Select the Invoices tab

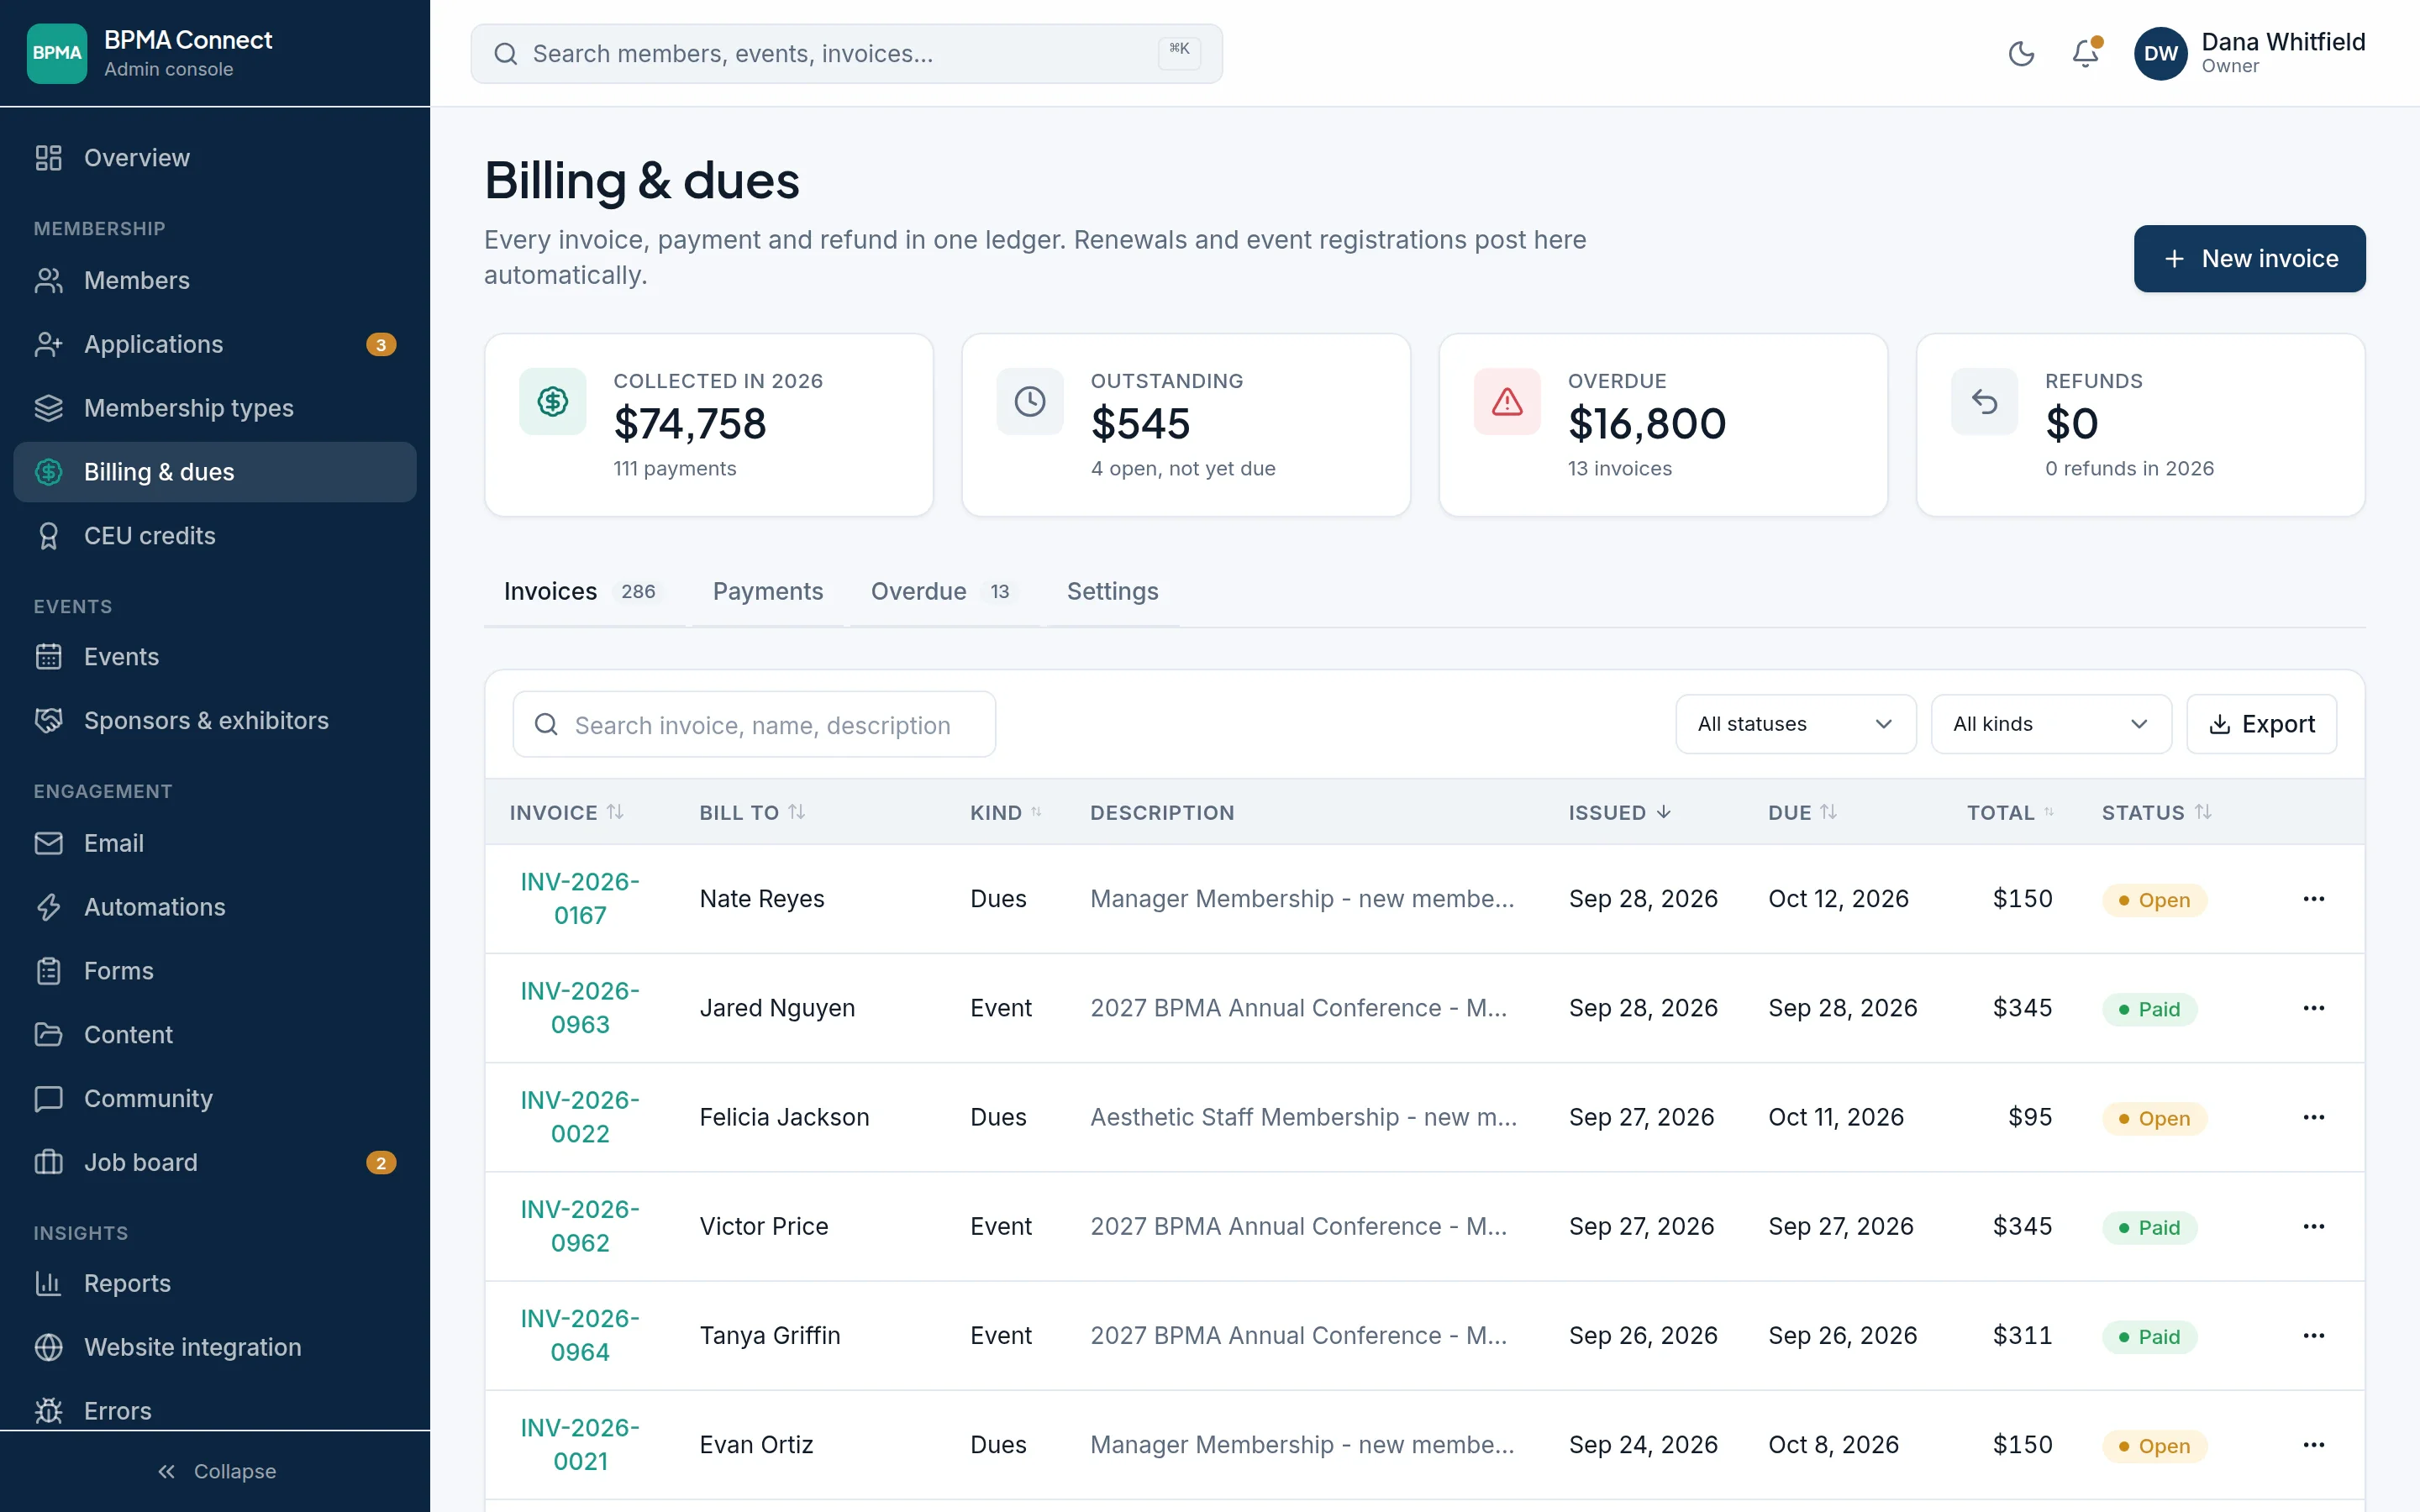584,591
